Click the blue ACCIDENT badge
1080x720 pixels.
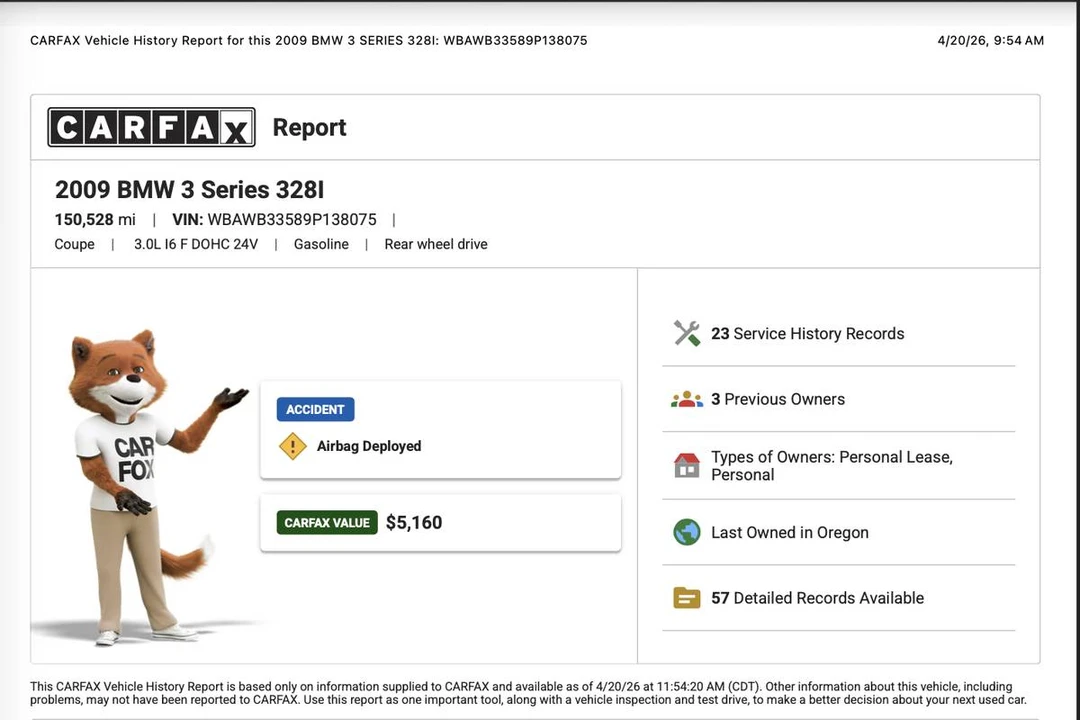point(315,409)
